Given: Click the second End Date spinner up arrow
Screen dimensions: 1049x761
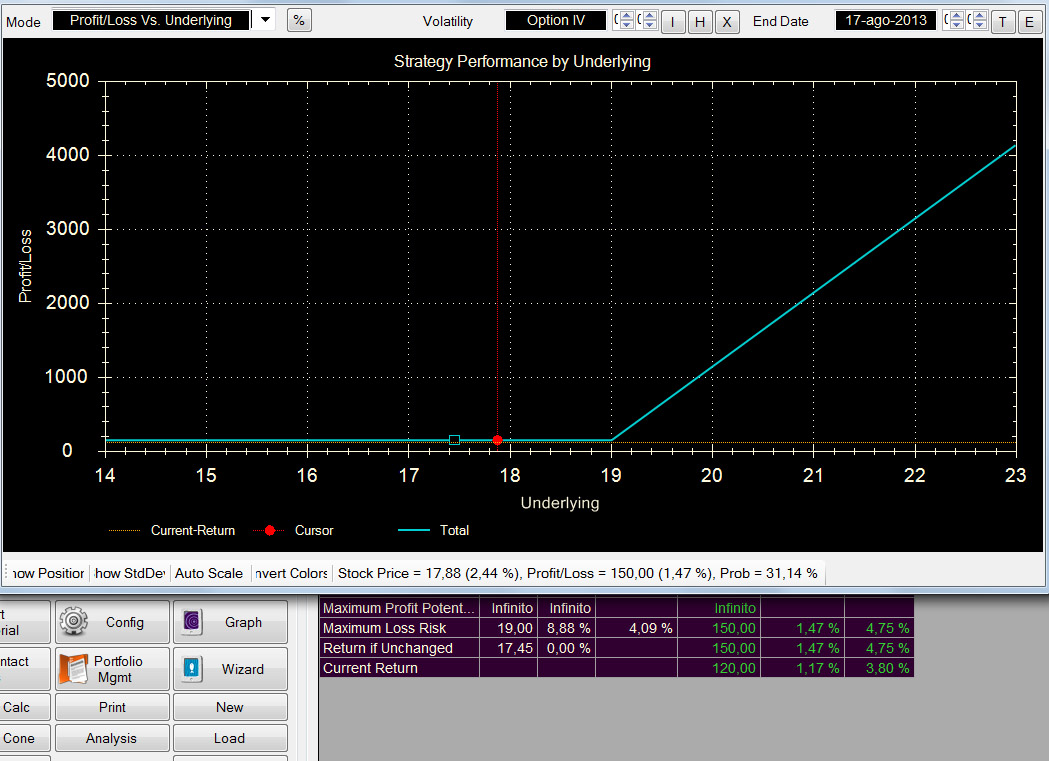Looking at the screenshot, I should pos(979,15).
